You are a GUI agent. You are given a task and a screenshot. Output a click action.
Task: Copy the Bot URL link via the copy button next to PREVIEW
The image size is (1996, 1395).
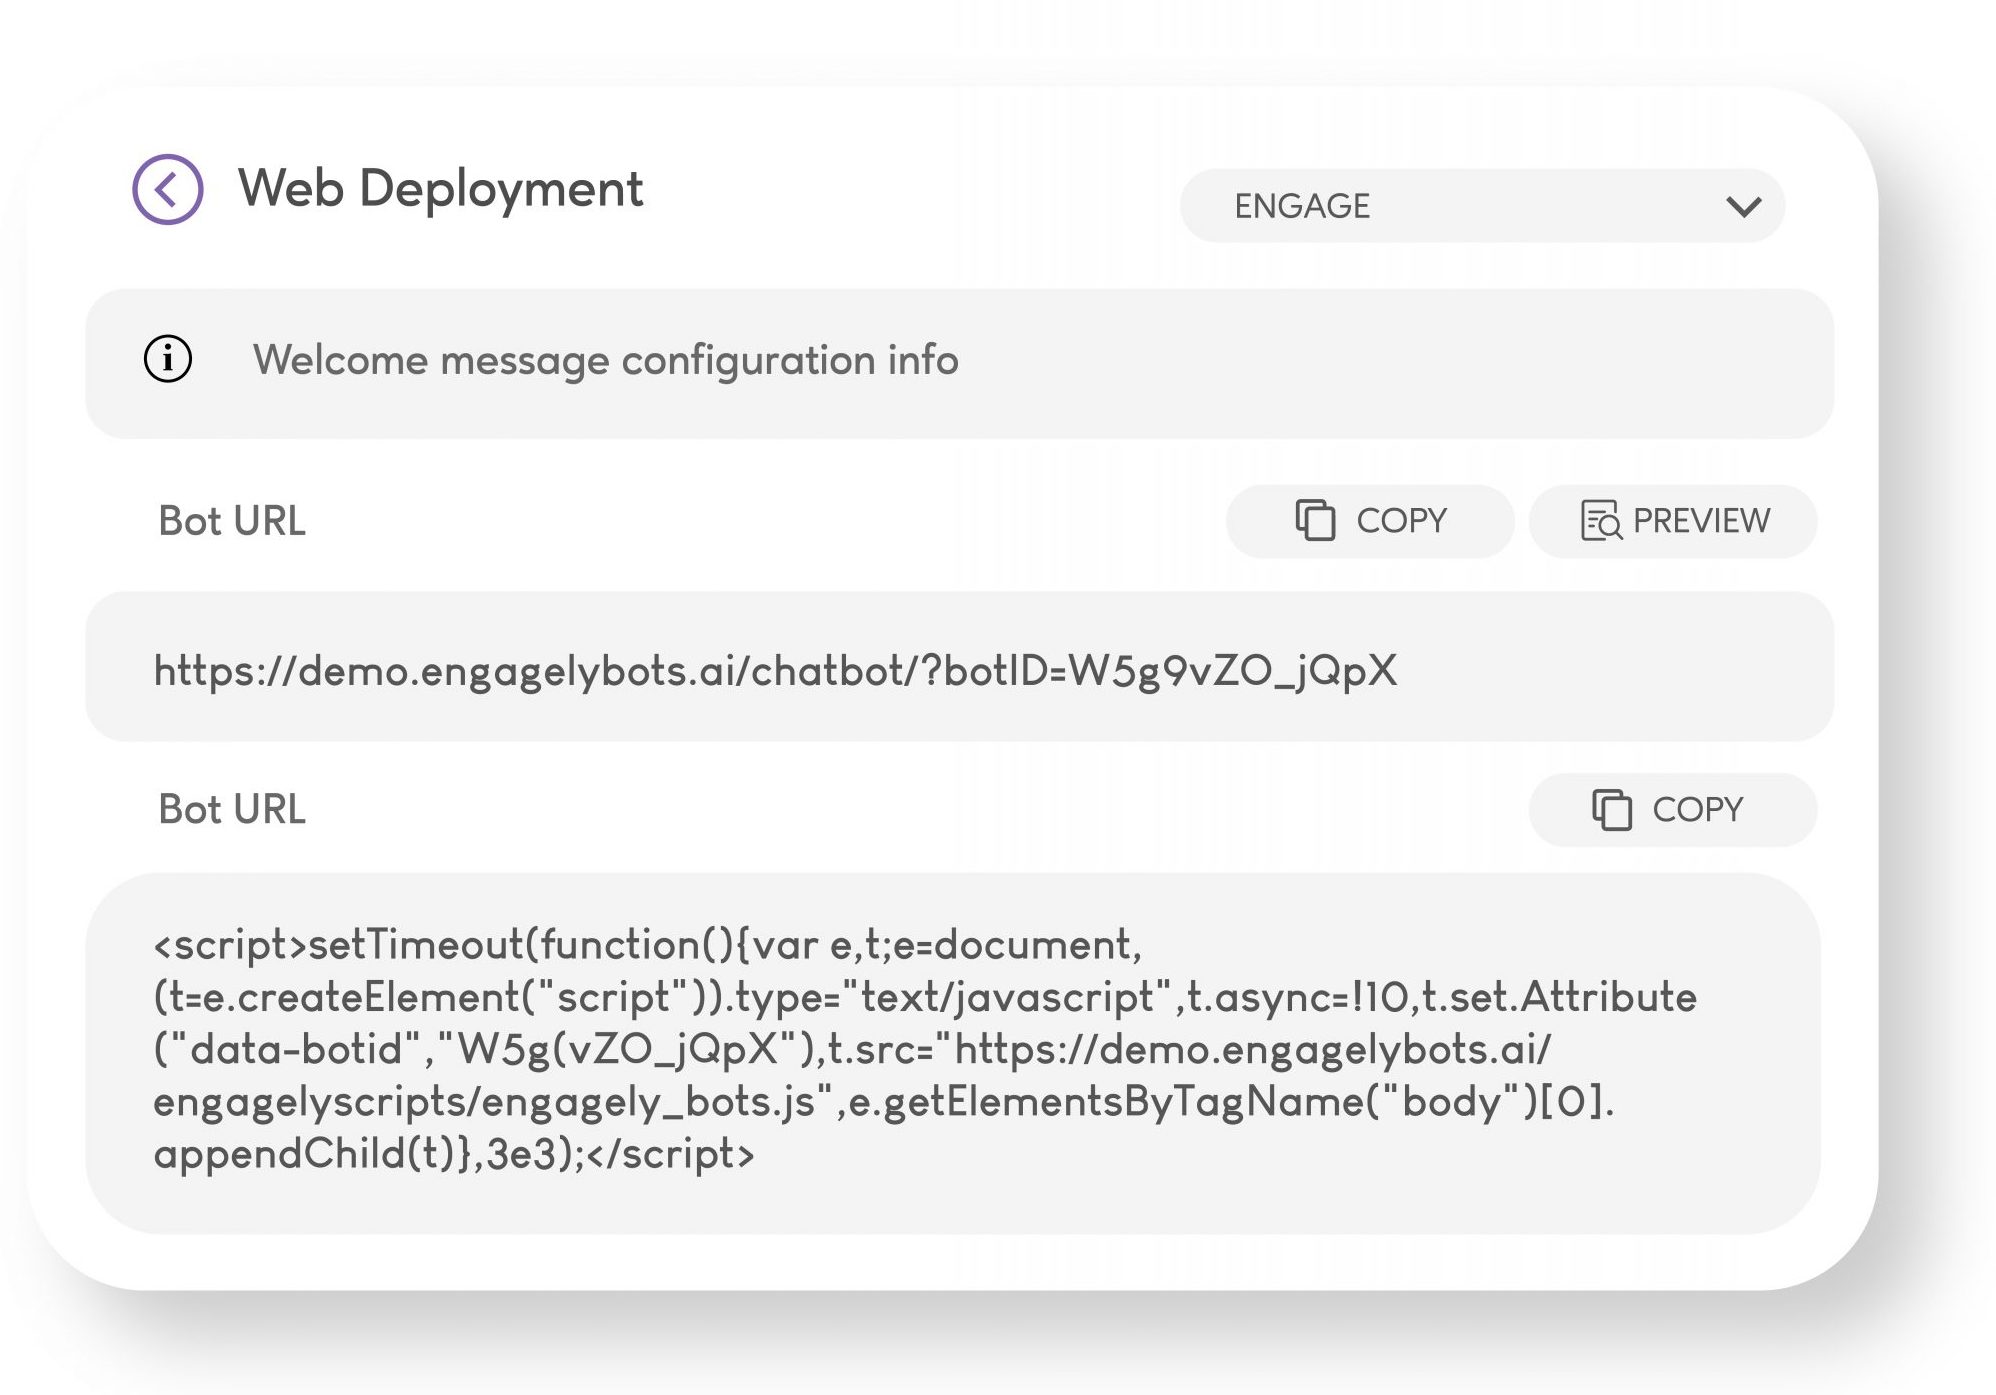[x=1370, y=521]
